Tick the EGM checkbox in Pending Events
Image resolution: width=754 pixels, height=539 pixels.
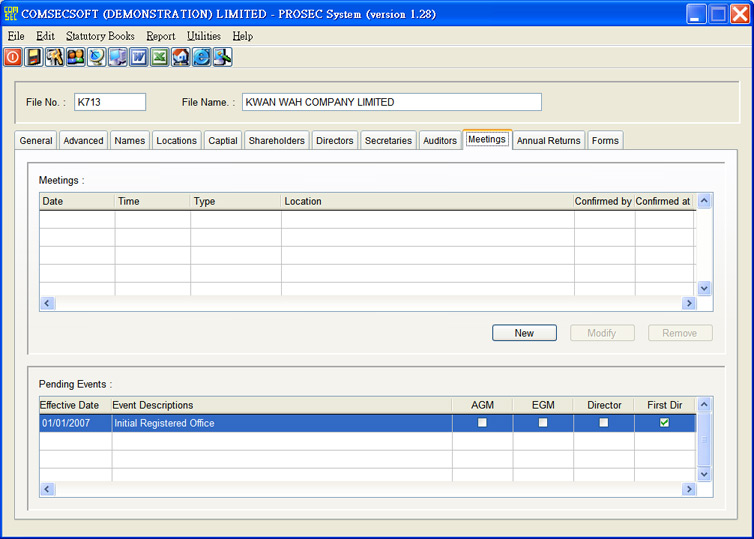(543, 423)
